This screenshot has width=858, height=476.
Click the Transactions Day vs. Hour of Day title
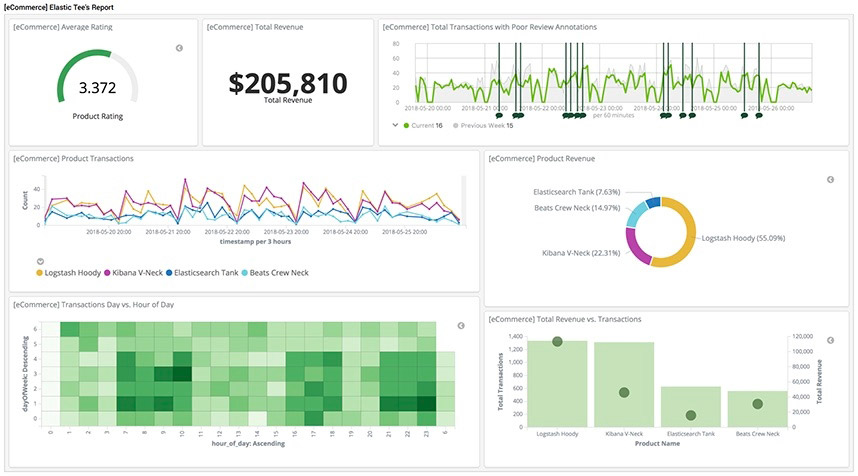click(94, 304)
